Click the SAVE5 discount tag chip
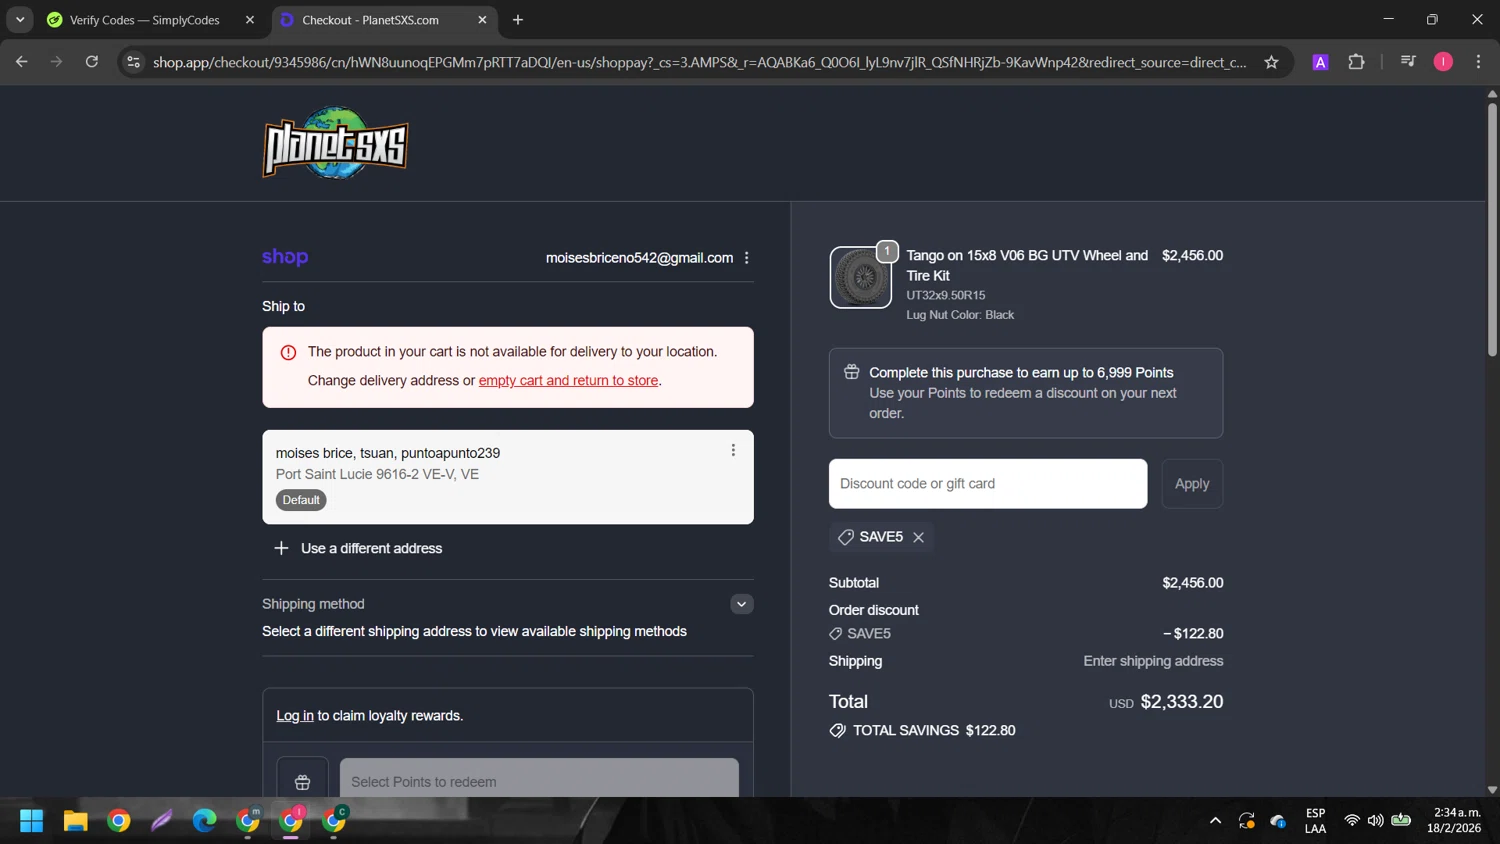The width and height of the screenshot is (1500, 844). point(881,537)
